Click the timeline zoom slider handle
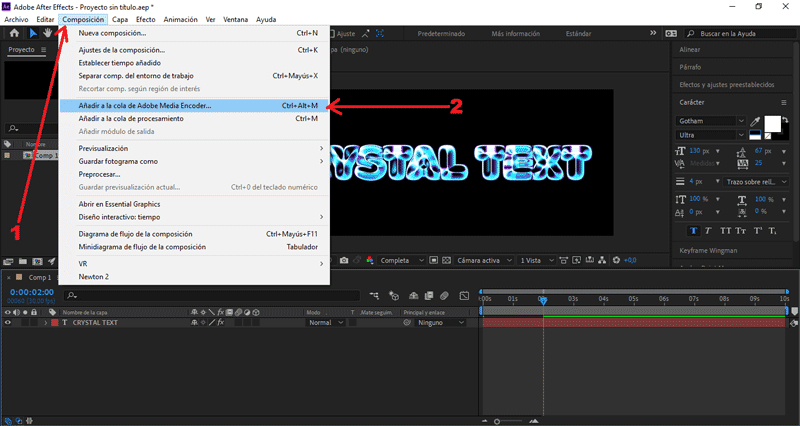The image size is (800, 426). [x=497, y=421]
